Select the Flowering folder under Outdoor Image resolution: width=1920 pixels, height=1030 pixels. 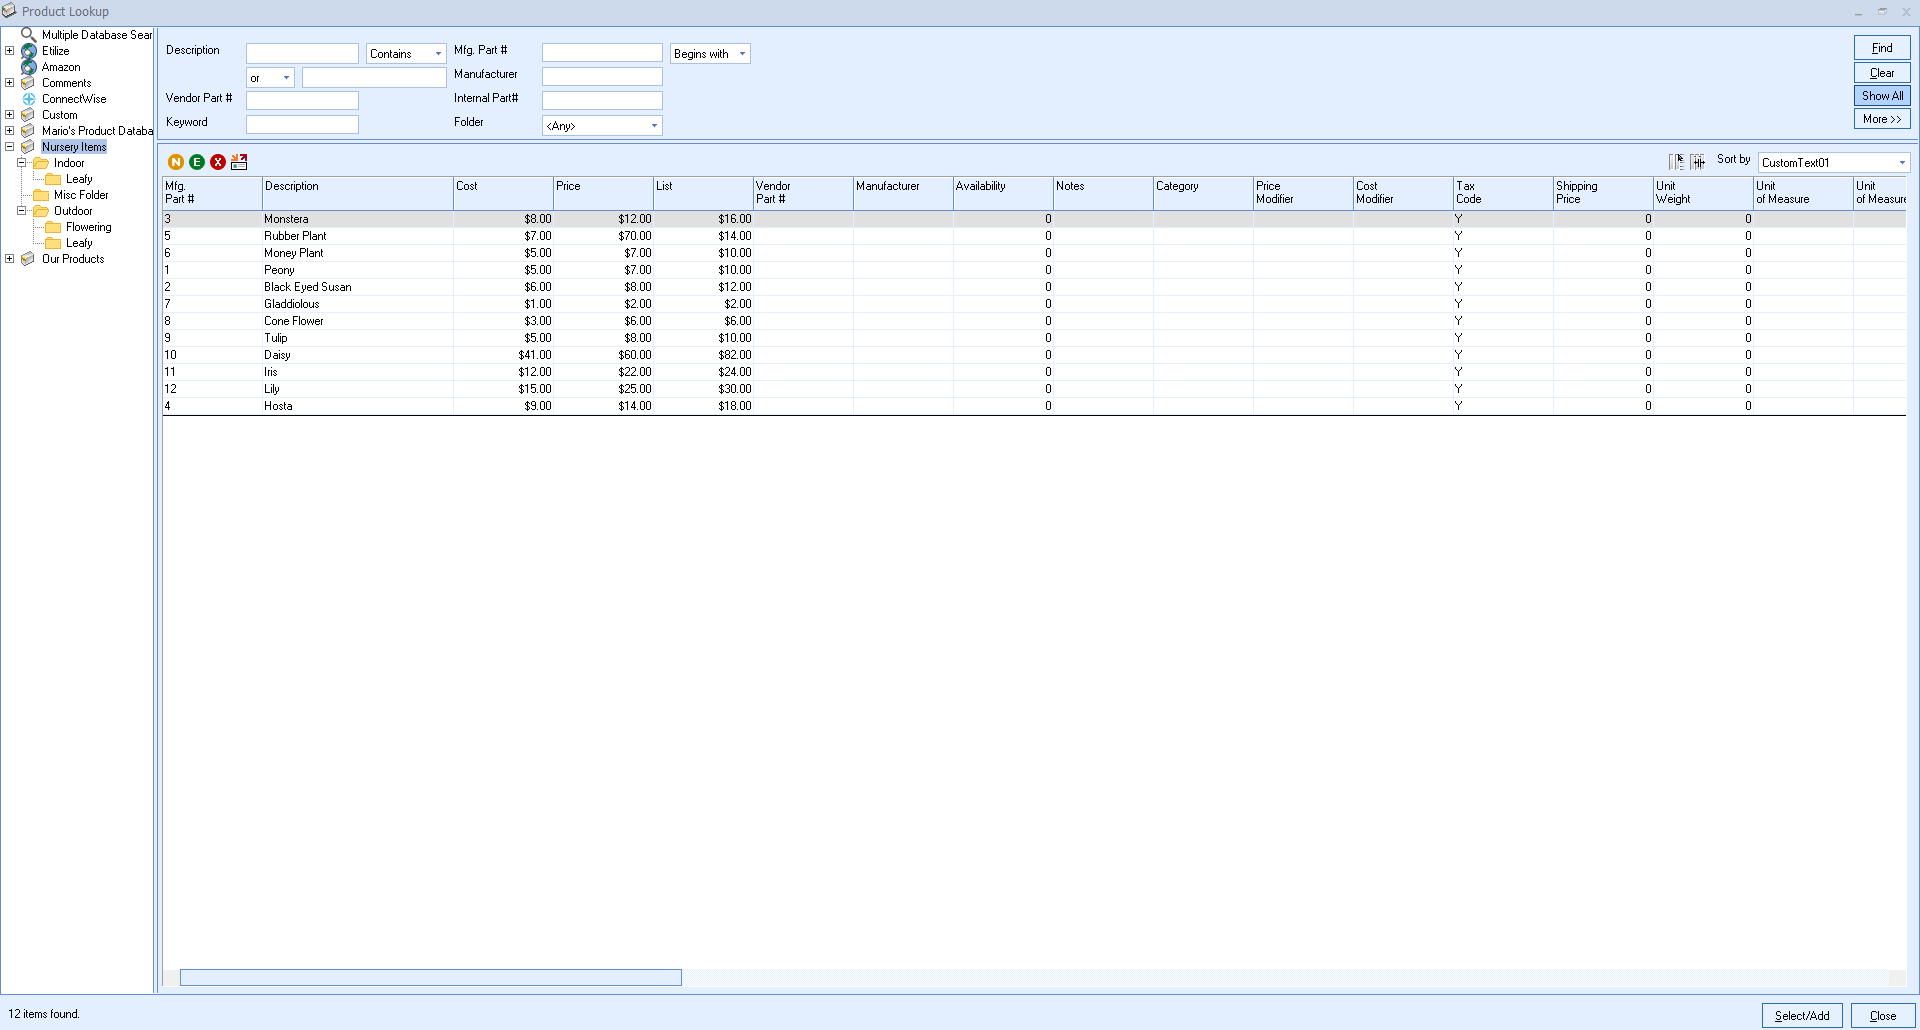88,227
